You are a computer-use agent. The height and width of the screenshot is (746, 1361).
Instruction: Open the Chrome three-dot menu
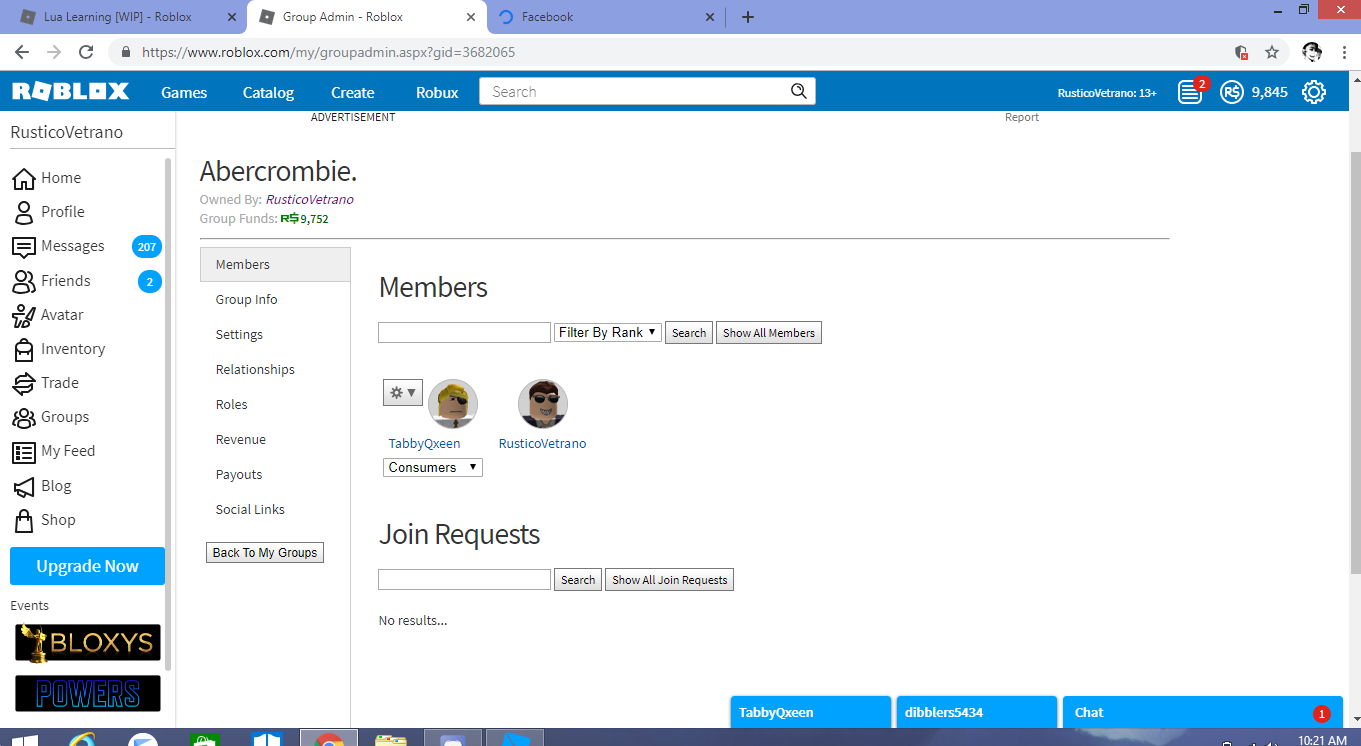[x=1343, y=52]
